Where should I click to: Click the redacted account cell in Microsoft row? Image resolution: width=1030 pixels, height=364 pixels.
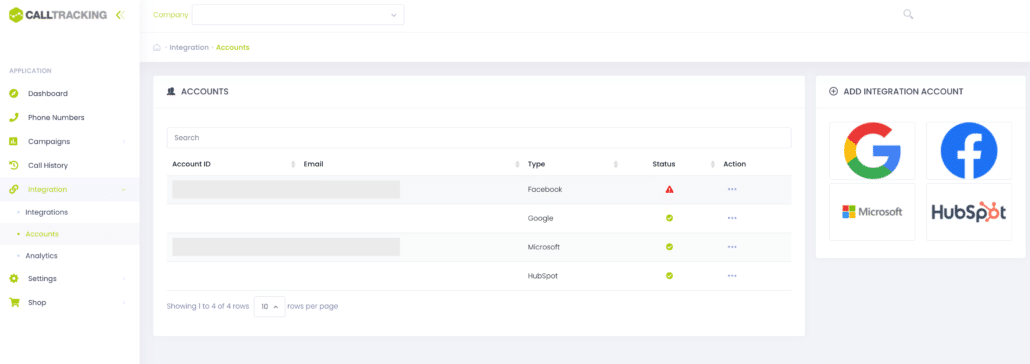(x=286, y=247)
